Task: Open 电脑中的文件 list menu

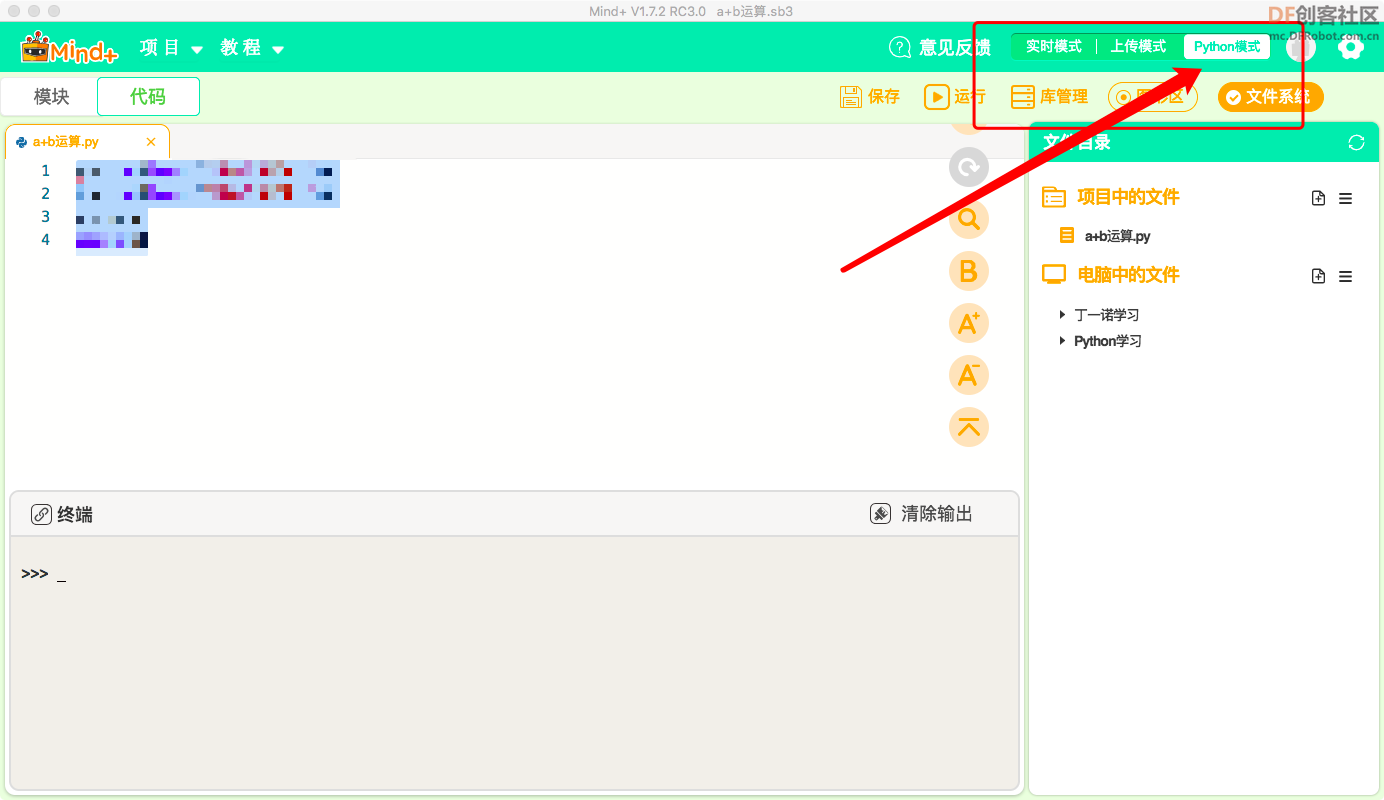Action: click(x=1345, y=276)
